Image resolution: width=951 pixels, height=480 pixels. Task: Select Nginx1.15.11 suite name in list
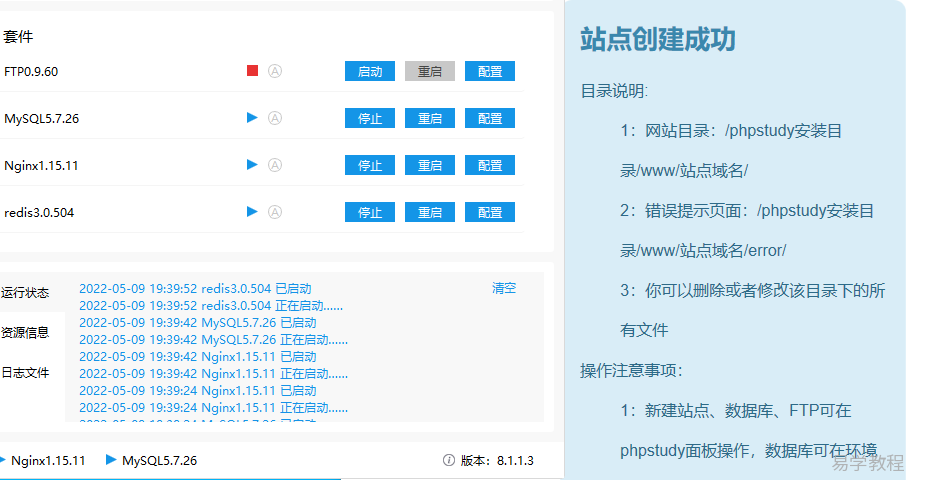[x=41, y=166]
